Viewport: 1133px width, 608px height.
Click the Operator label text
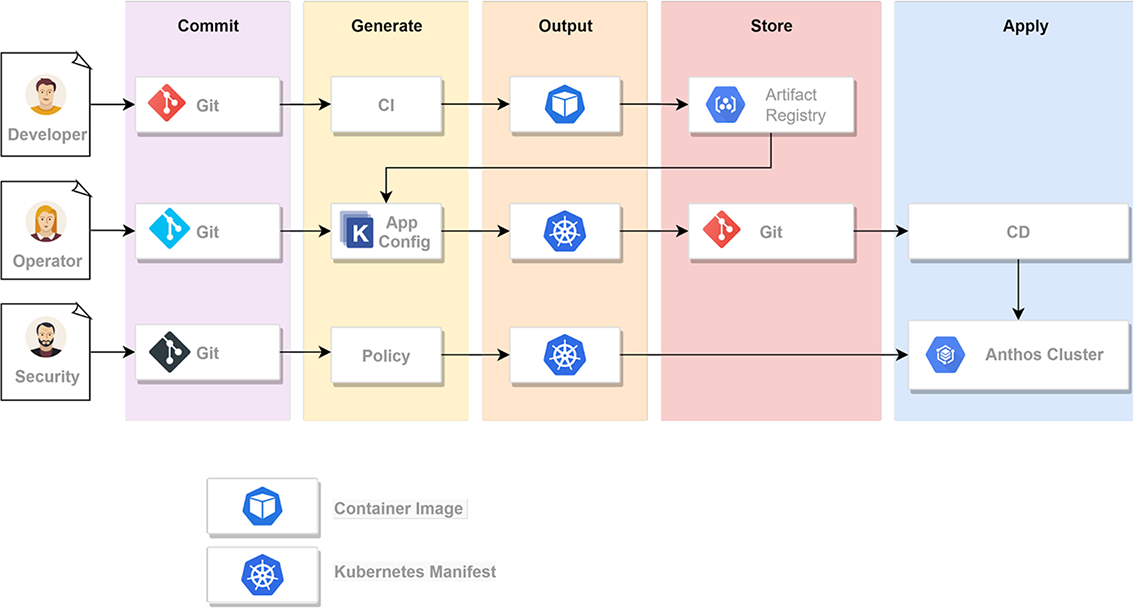click(x=47, y=261)
